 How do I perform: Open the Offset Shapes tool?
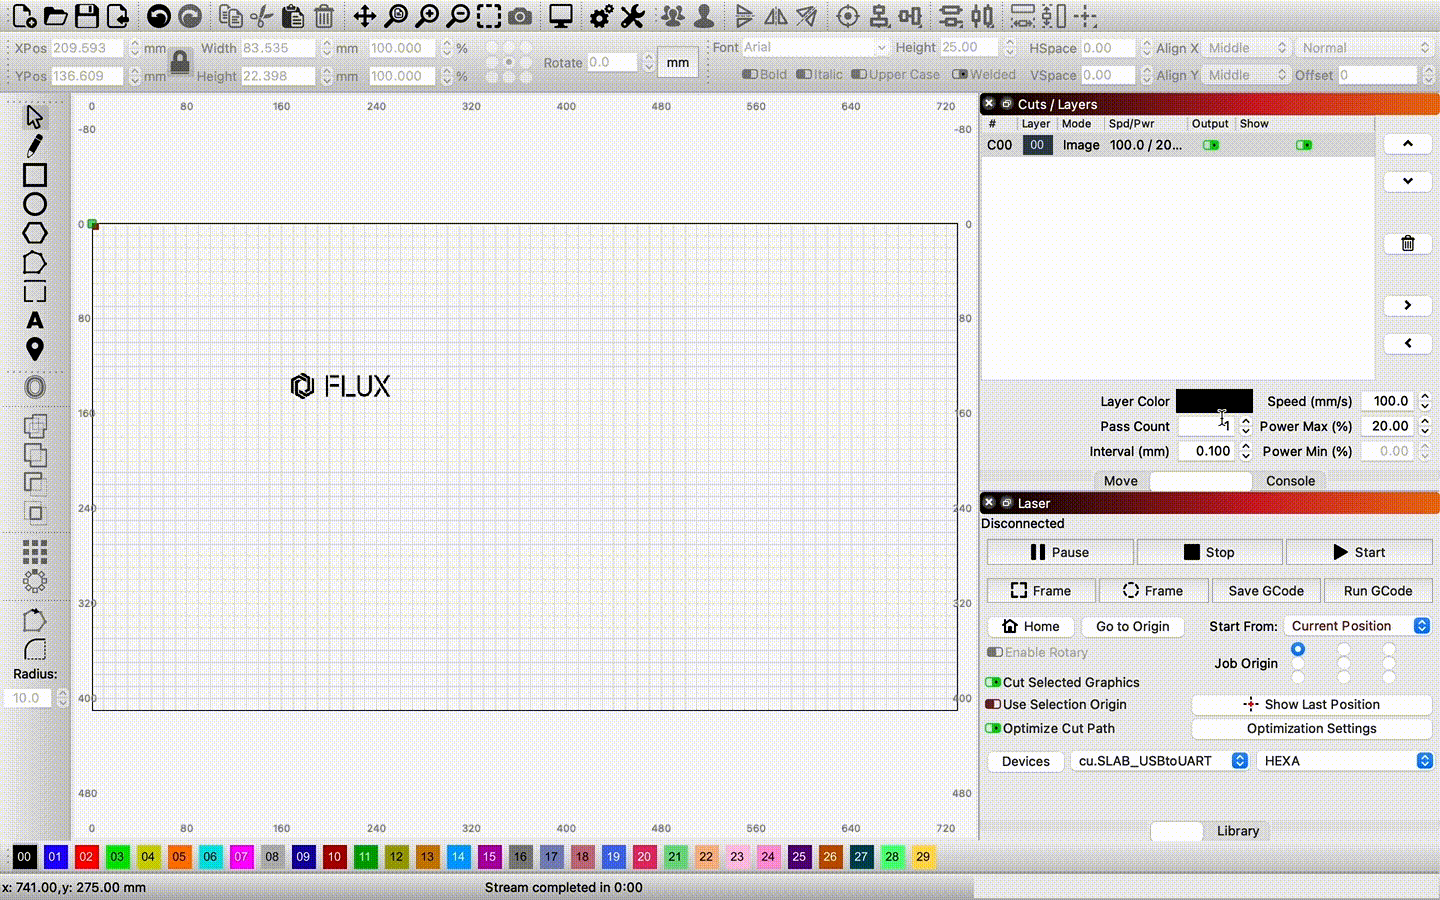tap(35, 387)
